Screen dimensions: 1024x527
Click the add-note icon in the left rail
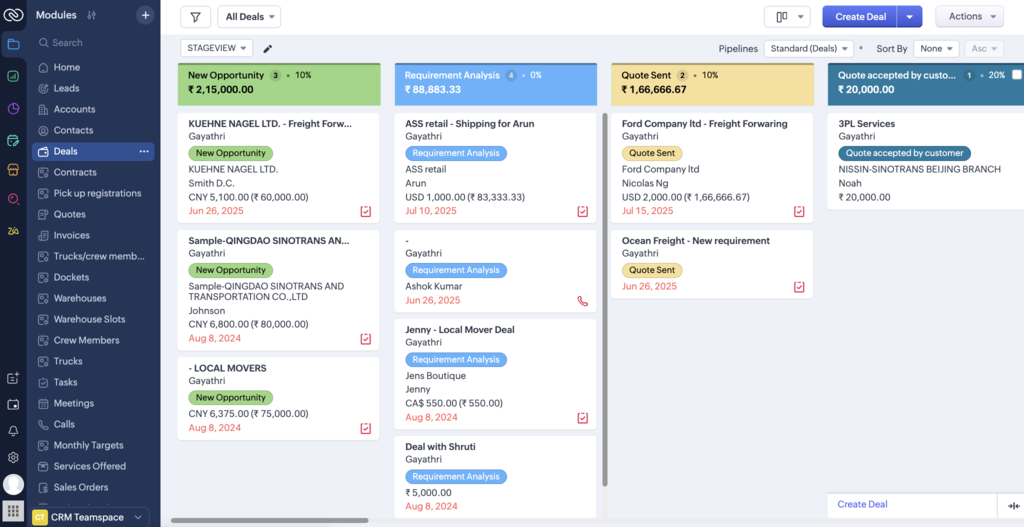click(x=13, y=378)
